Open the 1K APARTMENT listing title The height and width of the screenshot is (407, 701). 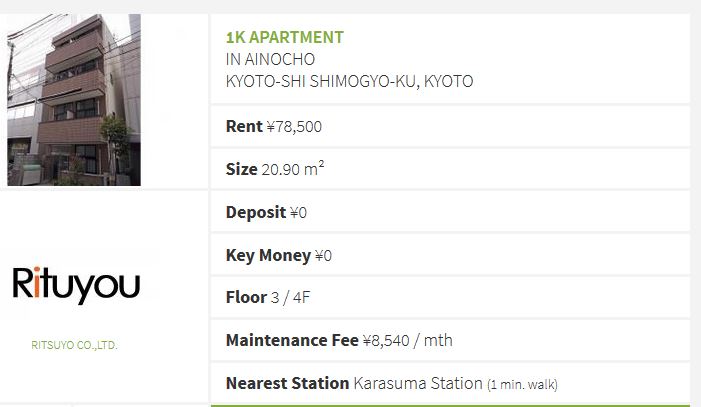285,38
